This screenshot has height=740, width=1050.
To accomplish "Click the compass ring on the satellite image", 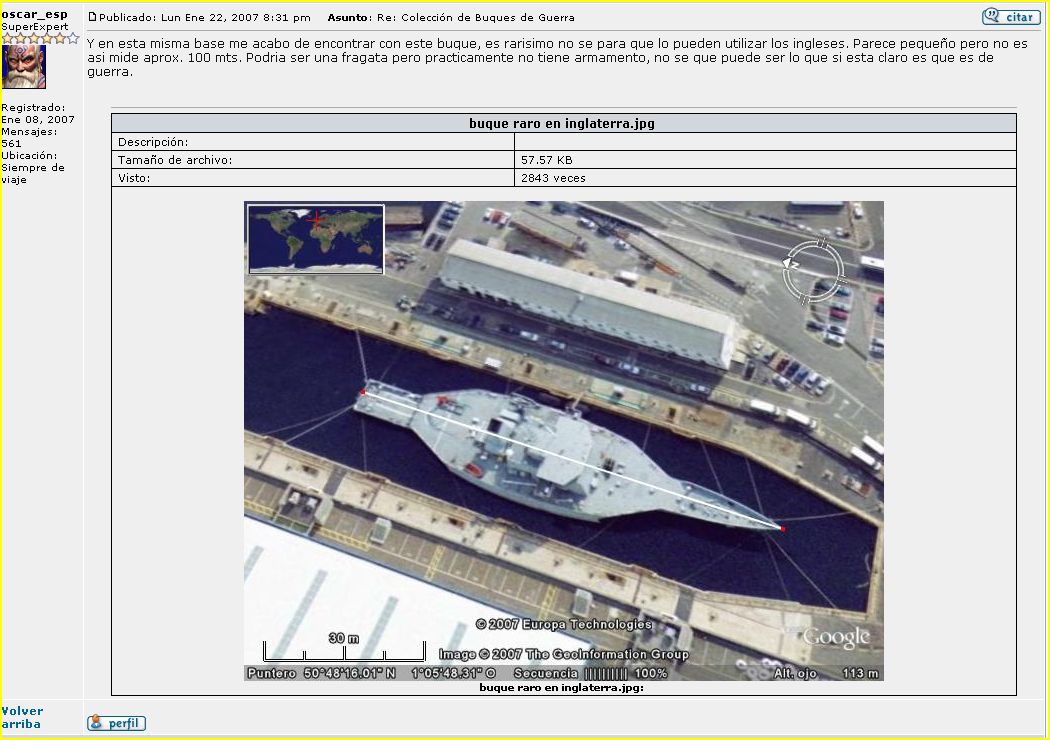I will (814, 270).
